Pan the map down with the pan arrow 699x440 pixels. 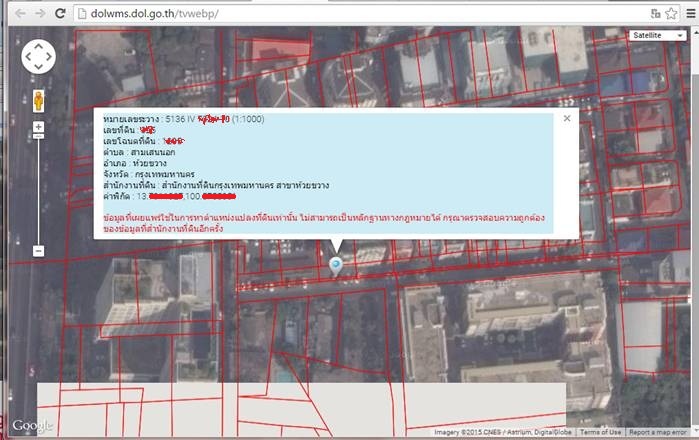(39, 67)
